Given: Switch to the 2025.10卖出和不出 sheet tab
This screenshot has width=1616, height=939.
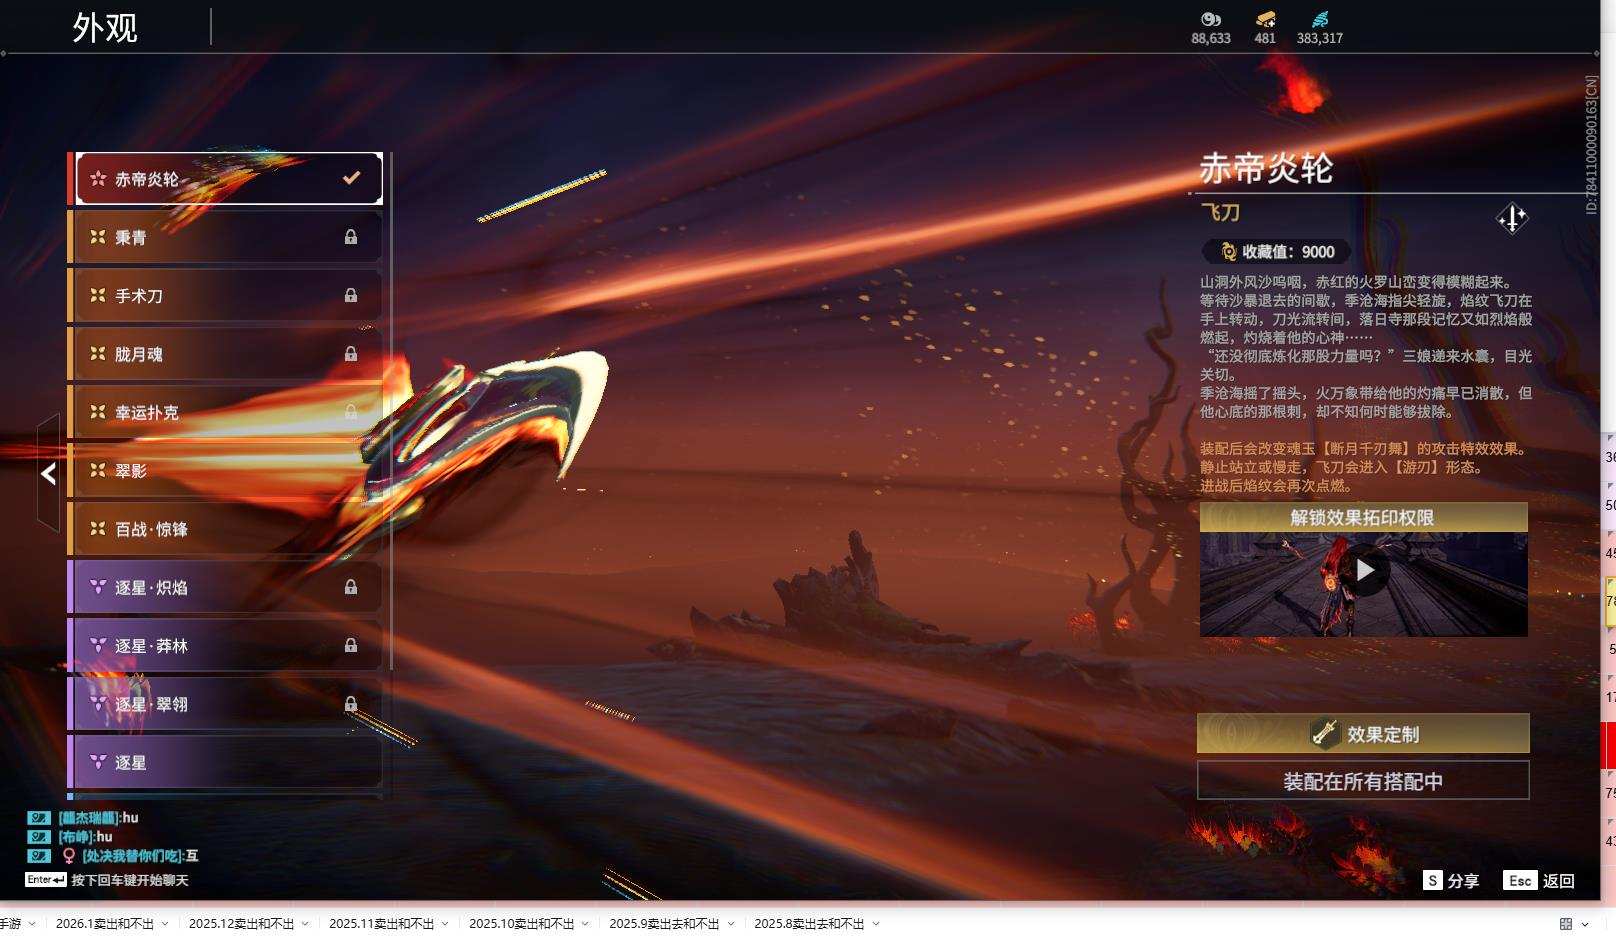Looking at the screenshot, I should (522, 924).
